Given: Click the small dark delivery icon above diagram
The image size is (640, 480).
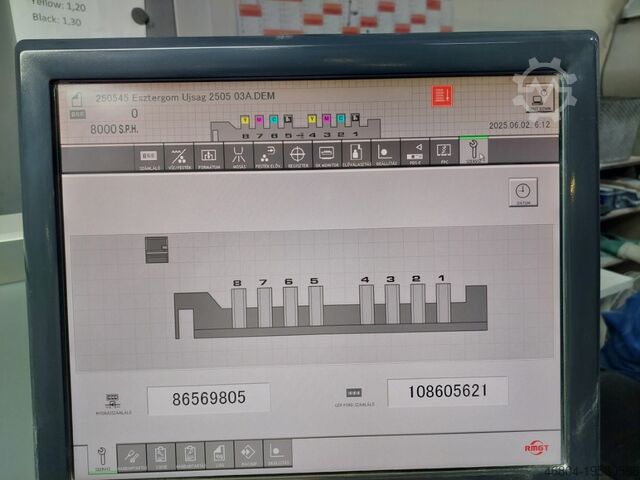Looking at the screenshot, I should pyautogui.click(x=156, y=250).
